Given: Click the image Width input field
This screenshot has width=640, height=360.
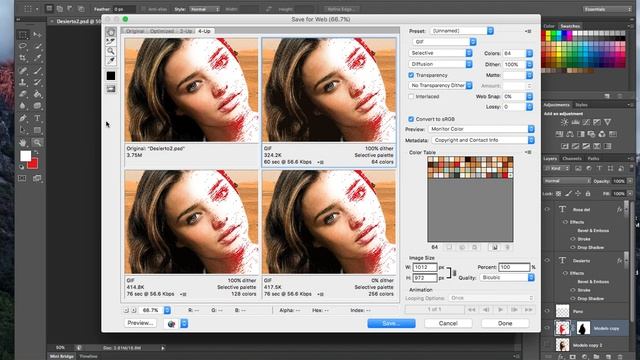Looking at the screenshot, I should click(x=425, y=267).
